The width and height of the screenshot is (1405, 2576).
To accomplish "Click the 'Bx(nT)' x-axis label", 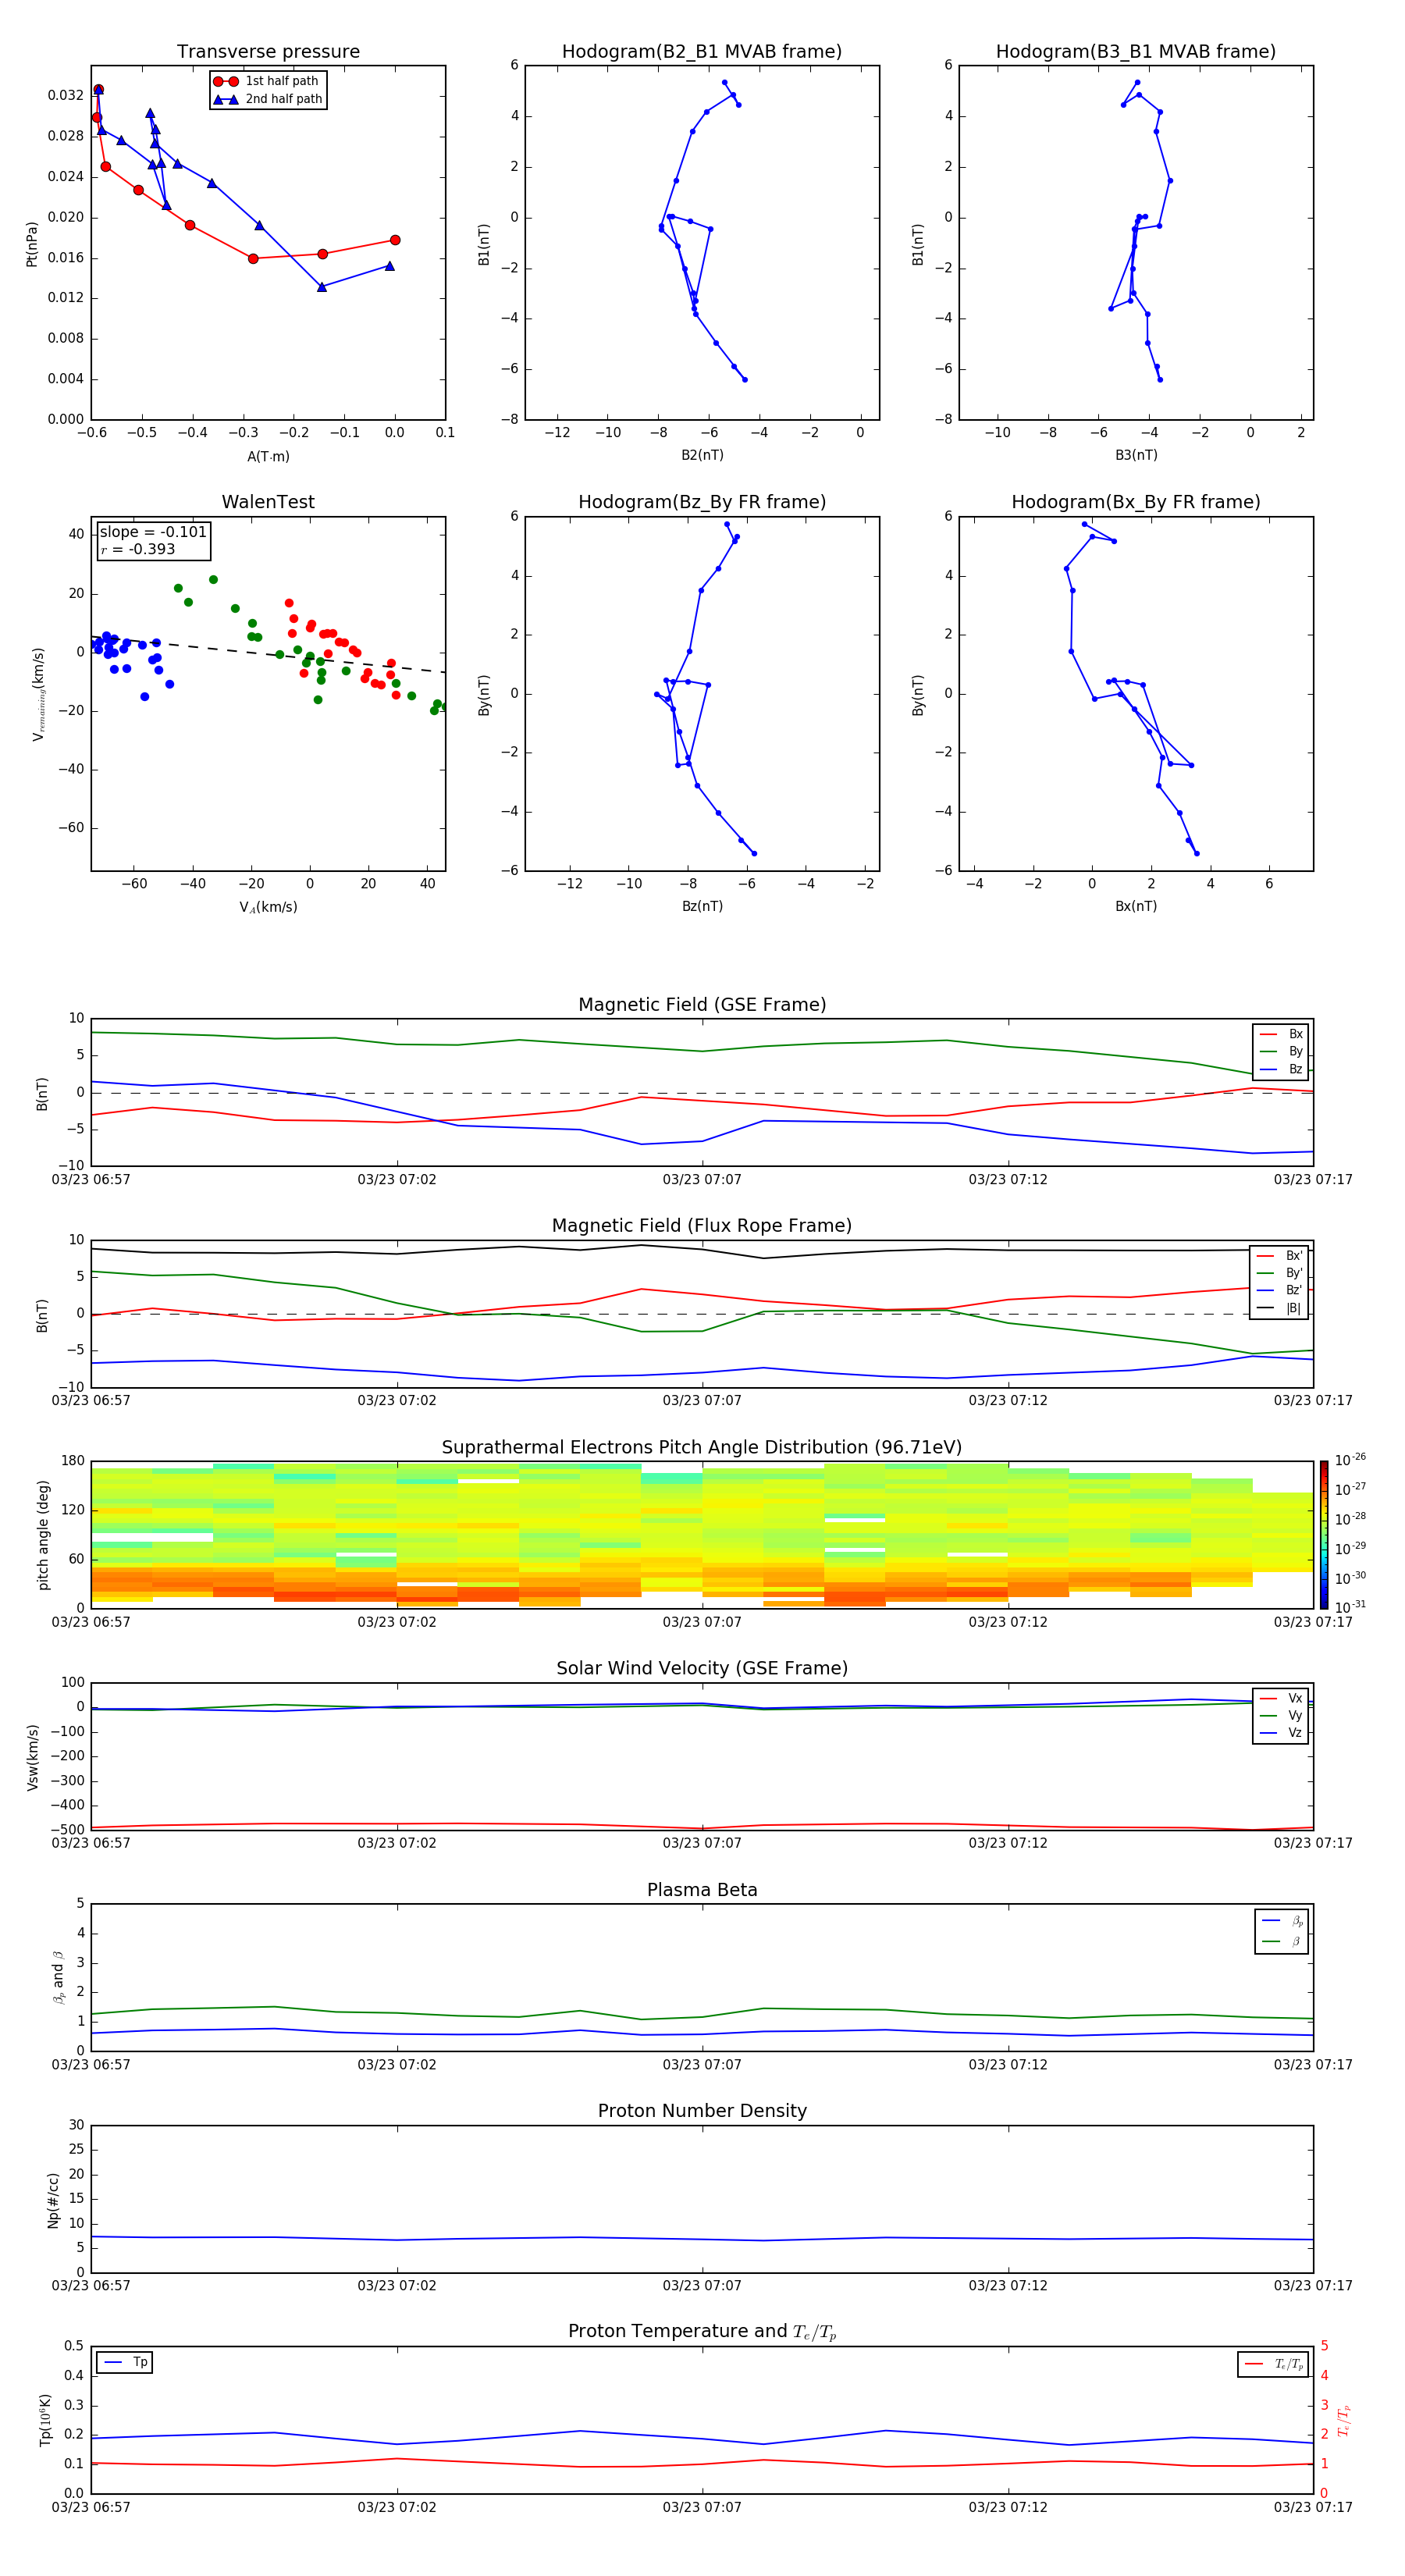I will pos(1136,906).
